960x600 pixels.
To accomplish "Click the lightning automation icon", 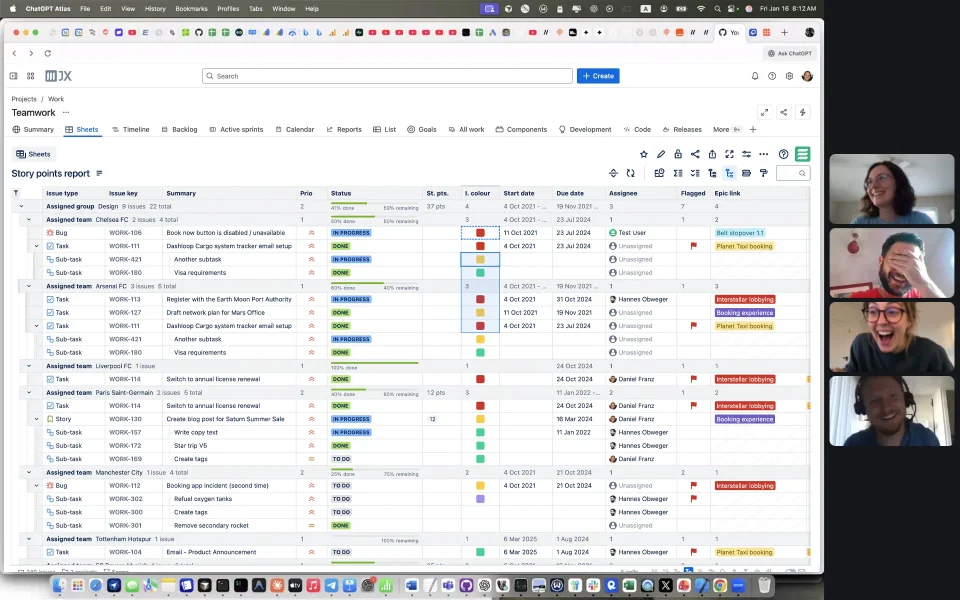I will [803, 113].
